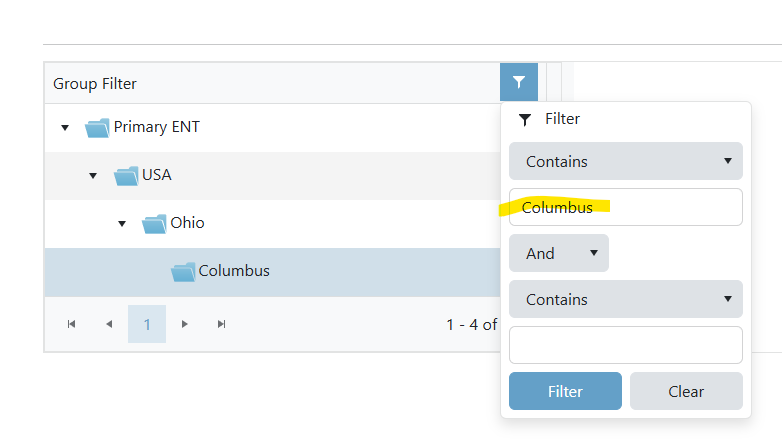Click the Ohio folder icon

coord(154,224)
